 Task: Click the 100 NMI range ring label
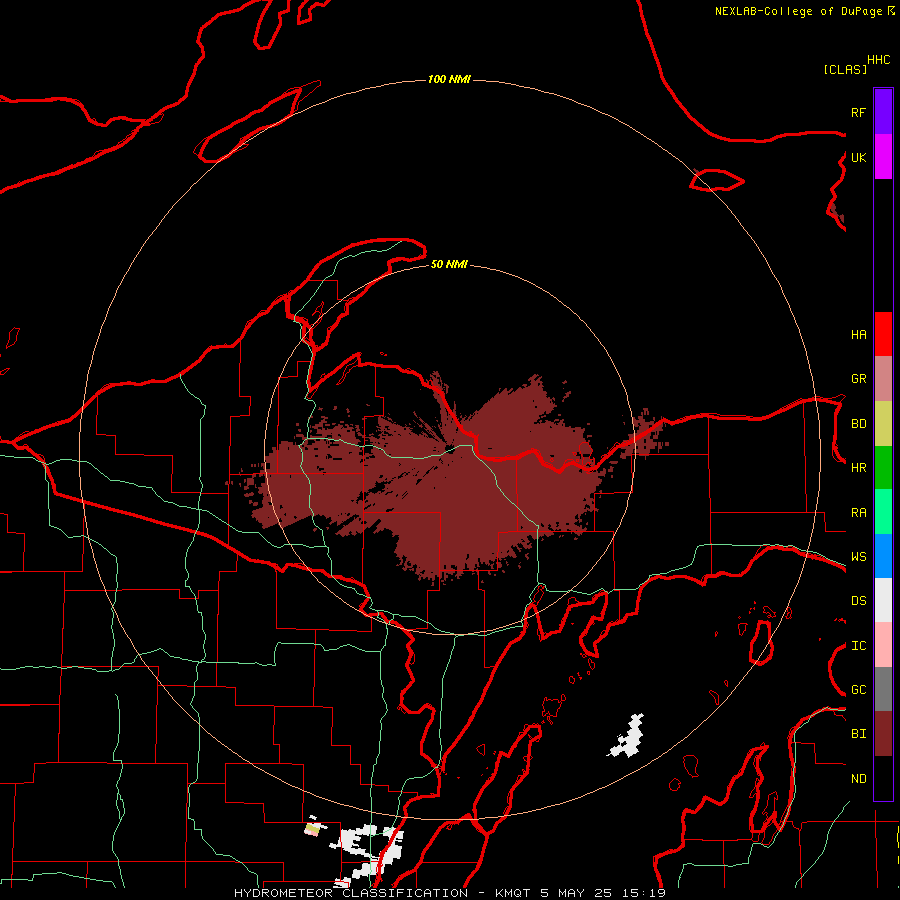coord(449,79)
